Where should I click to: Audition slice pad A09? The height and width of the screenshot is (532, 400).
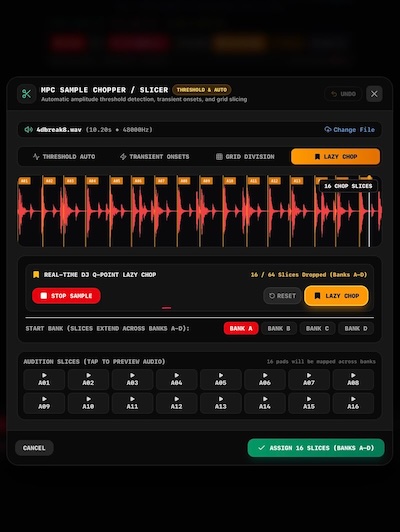(44, 403)
